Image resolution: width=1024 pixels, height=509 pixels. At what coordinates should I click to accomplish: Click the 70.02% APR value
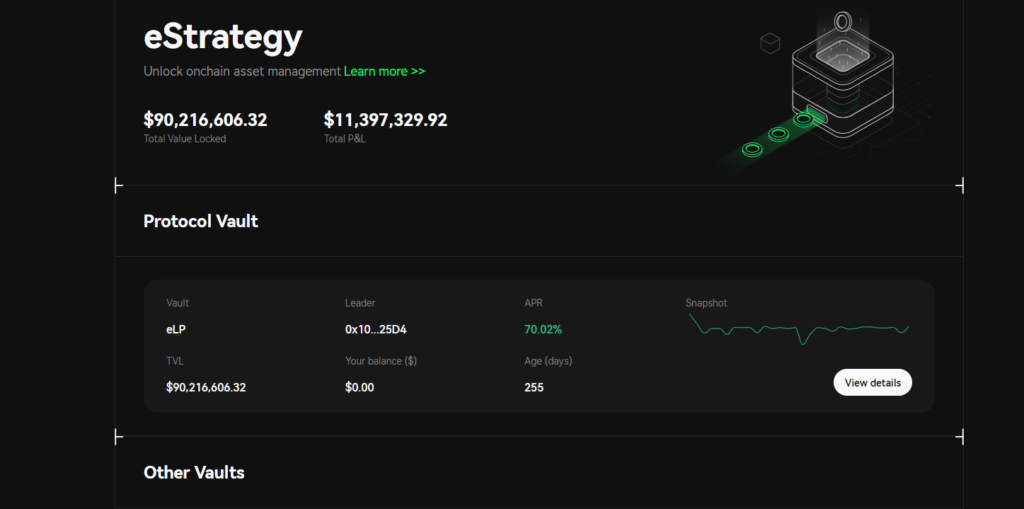(x=543, y=329)
